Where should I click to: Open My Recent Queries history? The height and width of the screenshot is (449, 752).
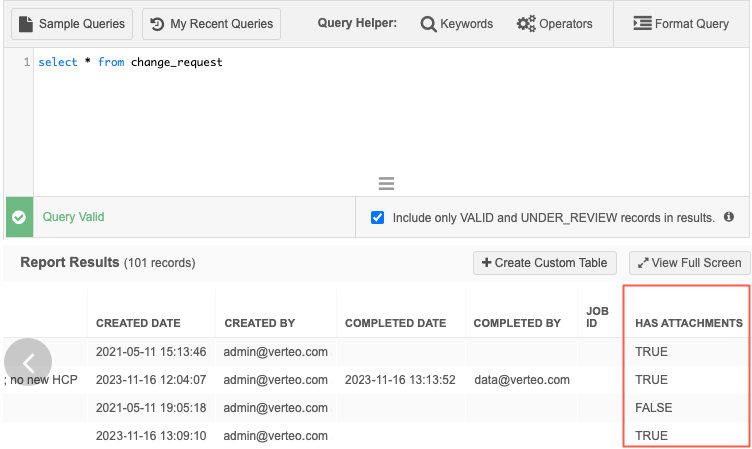[x=212, y=23]
